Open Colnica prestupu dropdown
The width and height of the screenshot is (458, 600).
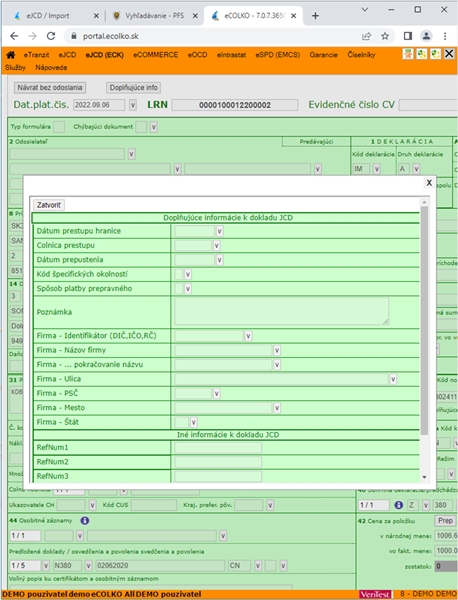click(x=217, y=245)
